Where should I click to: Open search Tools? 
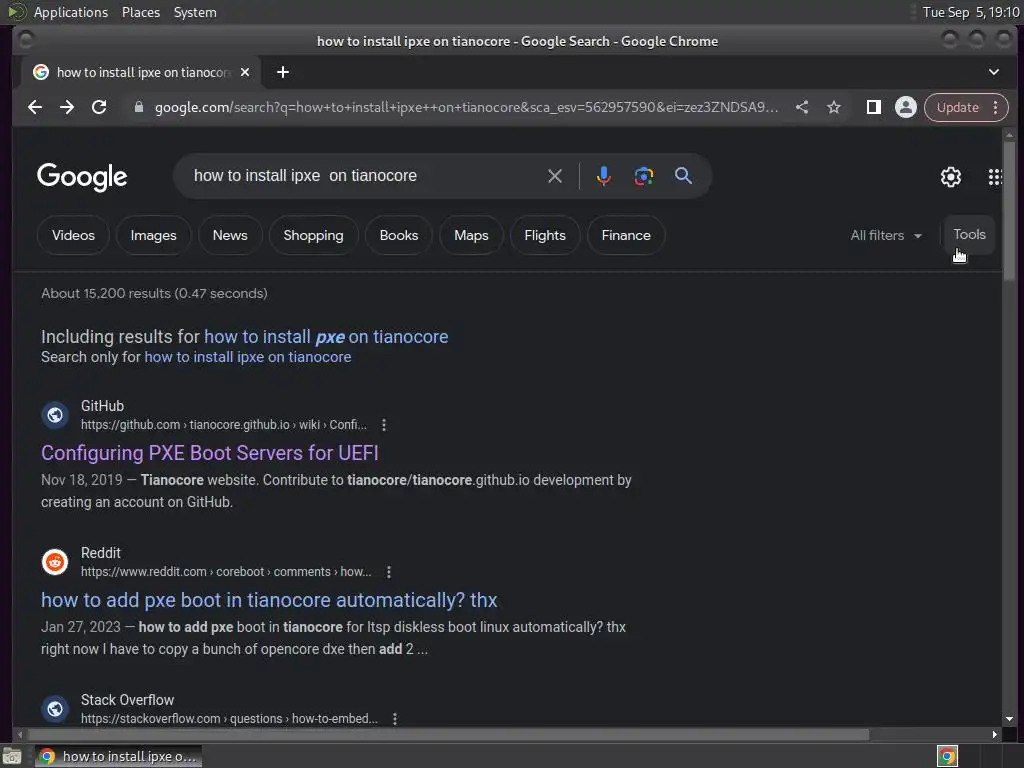pos(969,234)
